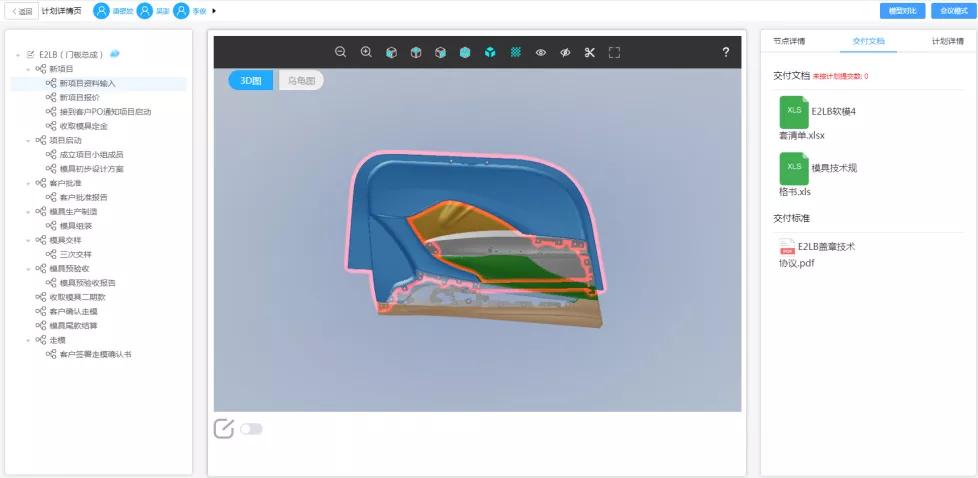This screenshot has height=478, width=978.
Task: Collapse the 客户批准 tree node
Action: [x=29, y=183]
